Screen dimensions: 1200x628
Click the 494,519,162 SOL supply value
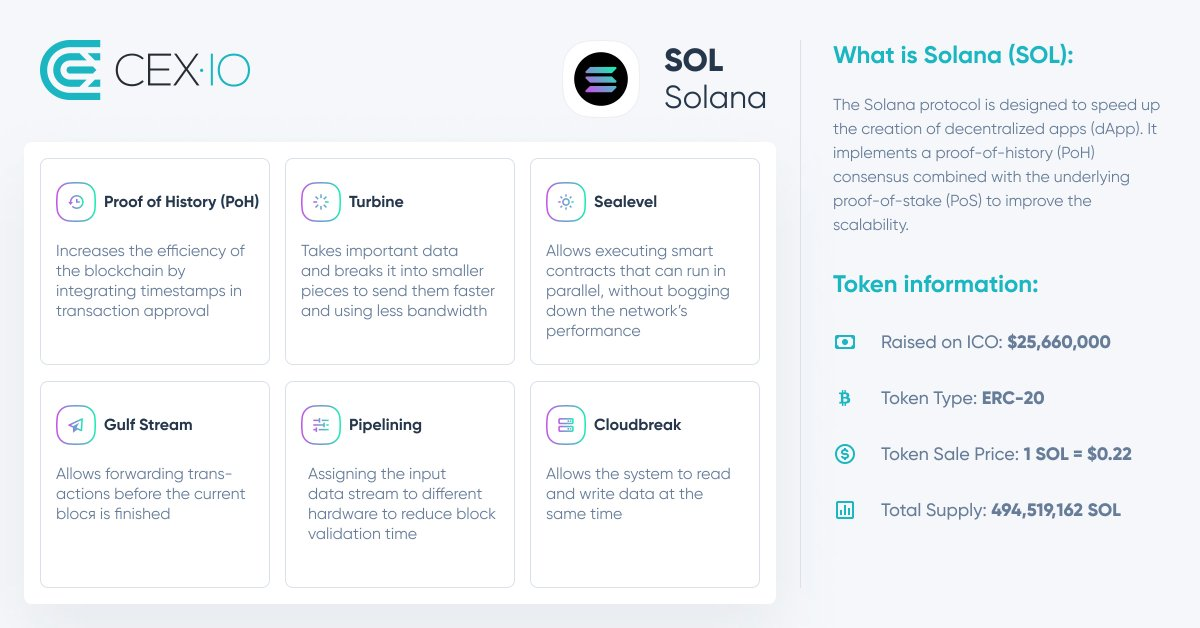point(1056,510)
